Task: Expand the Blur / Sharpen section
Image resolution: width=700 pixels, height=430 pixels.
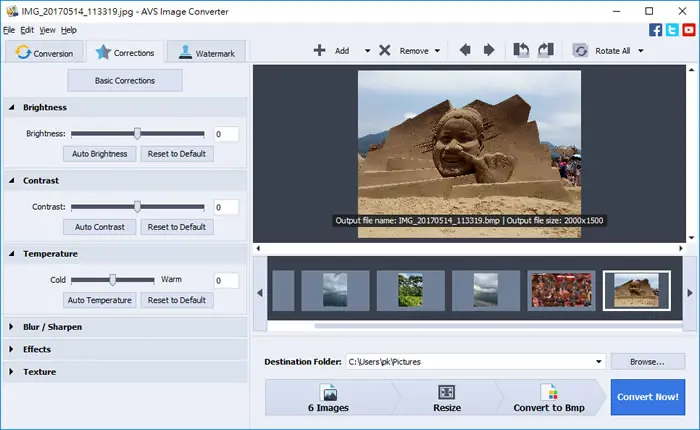Action: pyautogui.click(x=12, y=327)
